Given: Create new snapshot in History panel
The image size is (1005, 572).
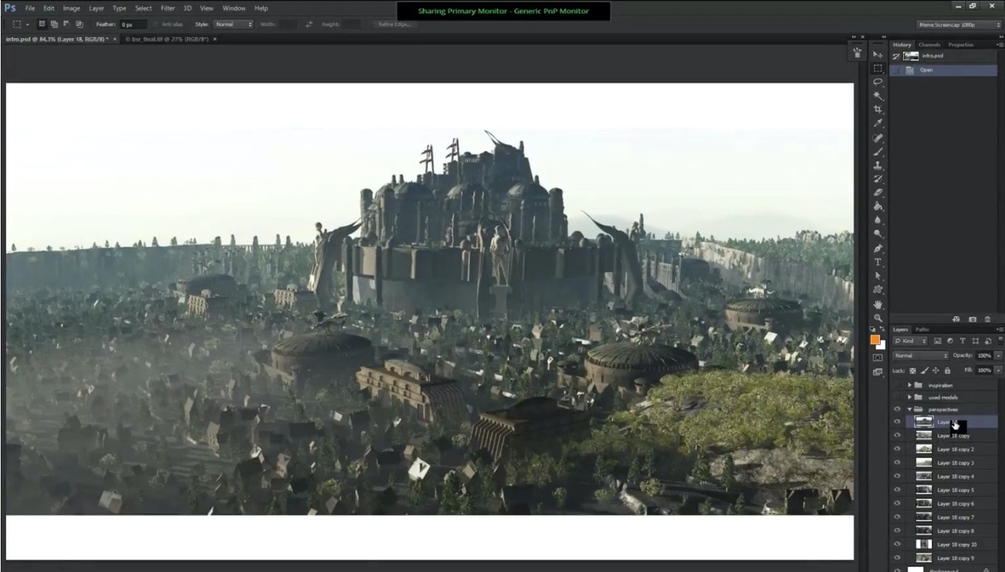Looking at the screenshot, I should click(x=972, y=319).
